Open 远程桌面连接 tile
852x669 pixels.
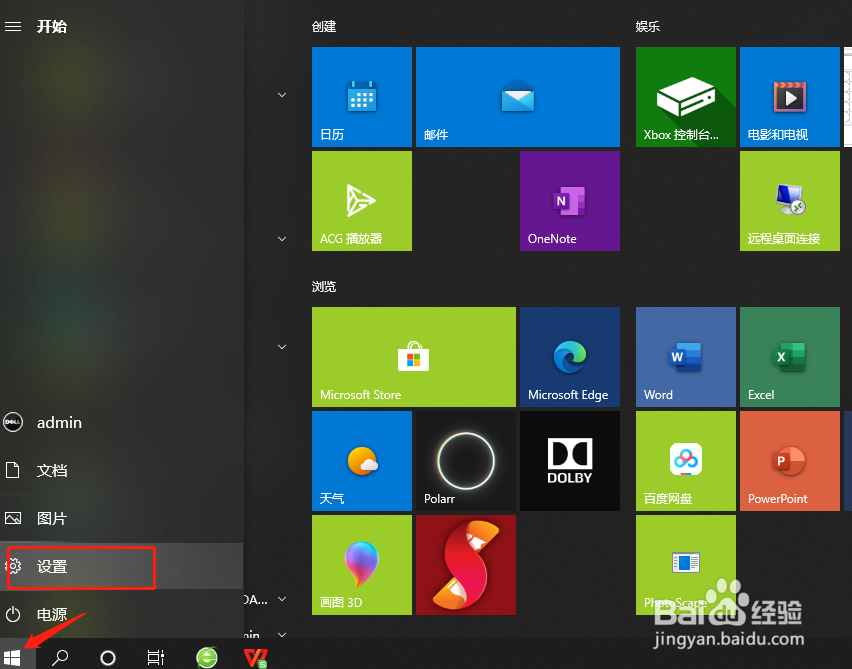tap(790, 201)
